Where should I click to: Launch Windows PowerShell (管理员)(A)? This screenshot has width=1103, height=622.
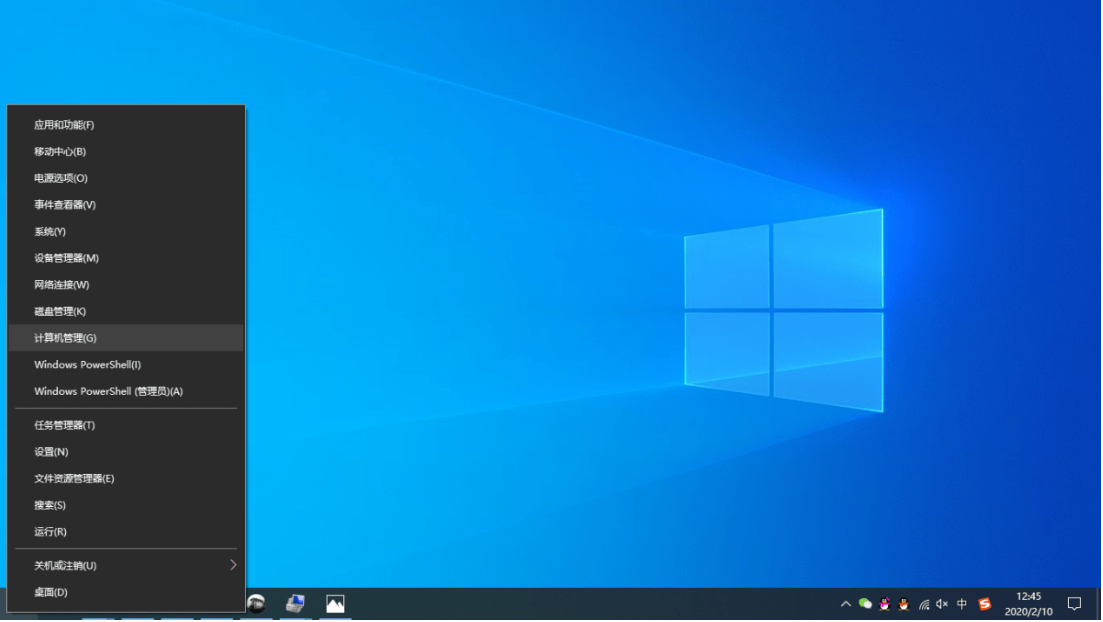point(126,392)
